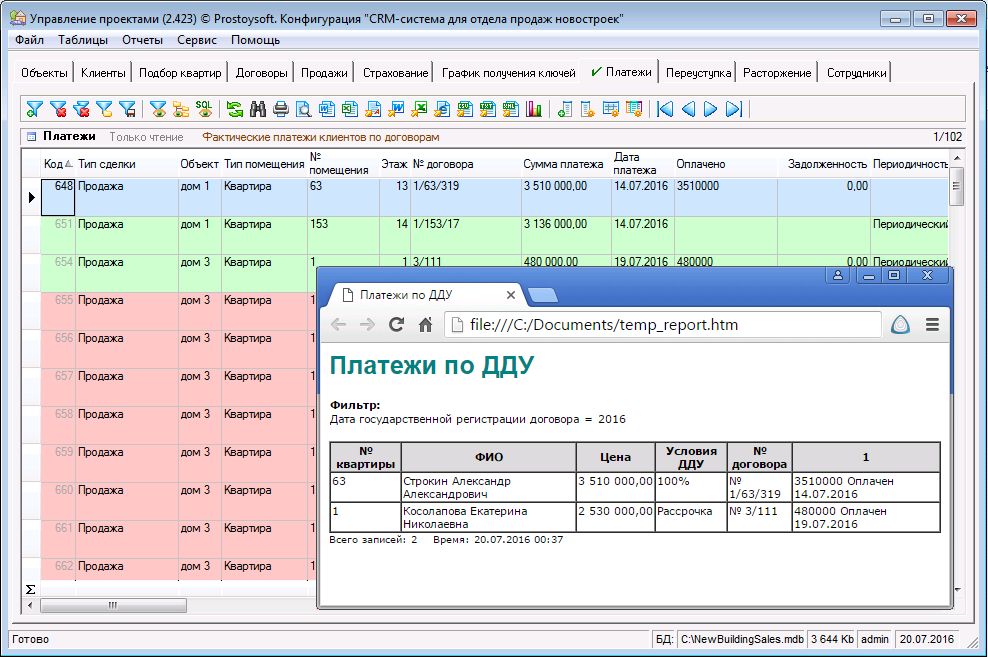Click the SQL query view icon
Screen dimensions: 988x657
tap(204, 109)
